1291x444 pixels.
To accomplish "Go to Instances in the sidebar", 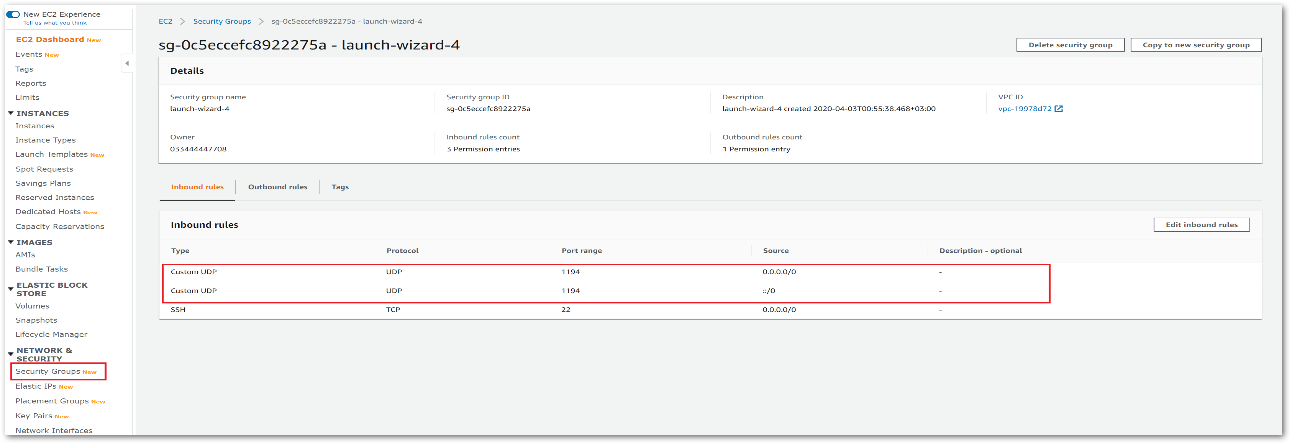I will 35,126.
